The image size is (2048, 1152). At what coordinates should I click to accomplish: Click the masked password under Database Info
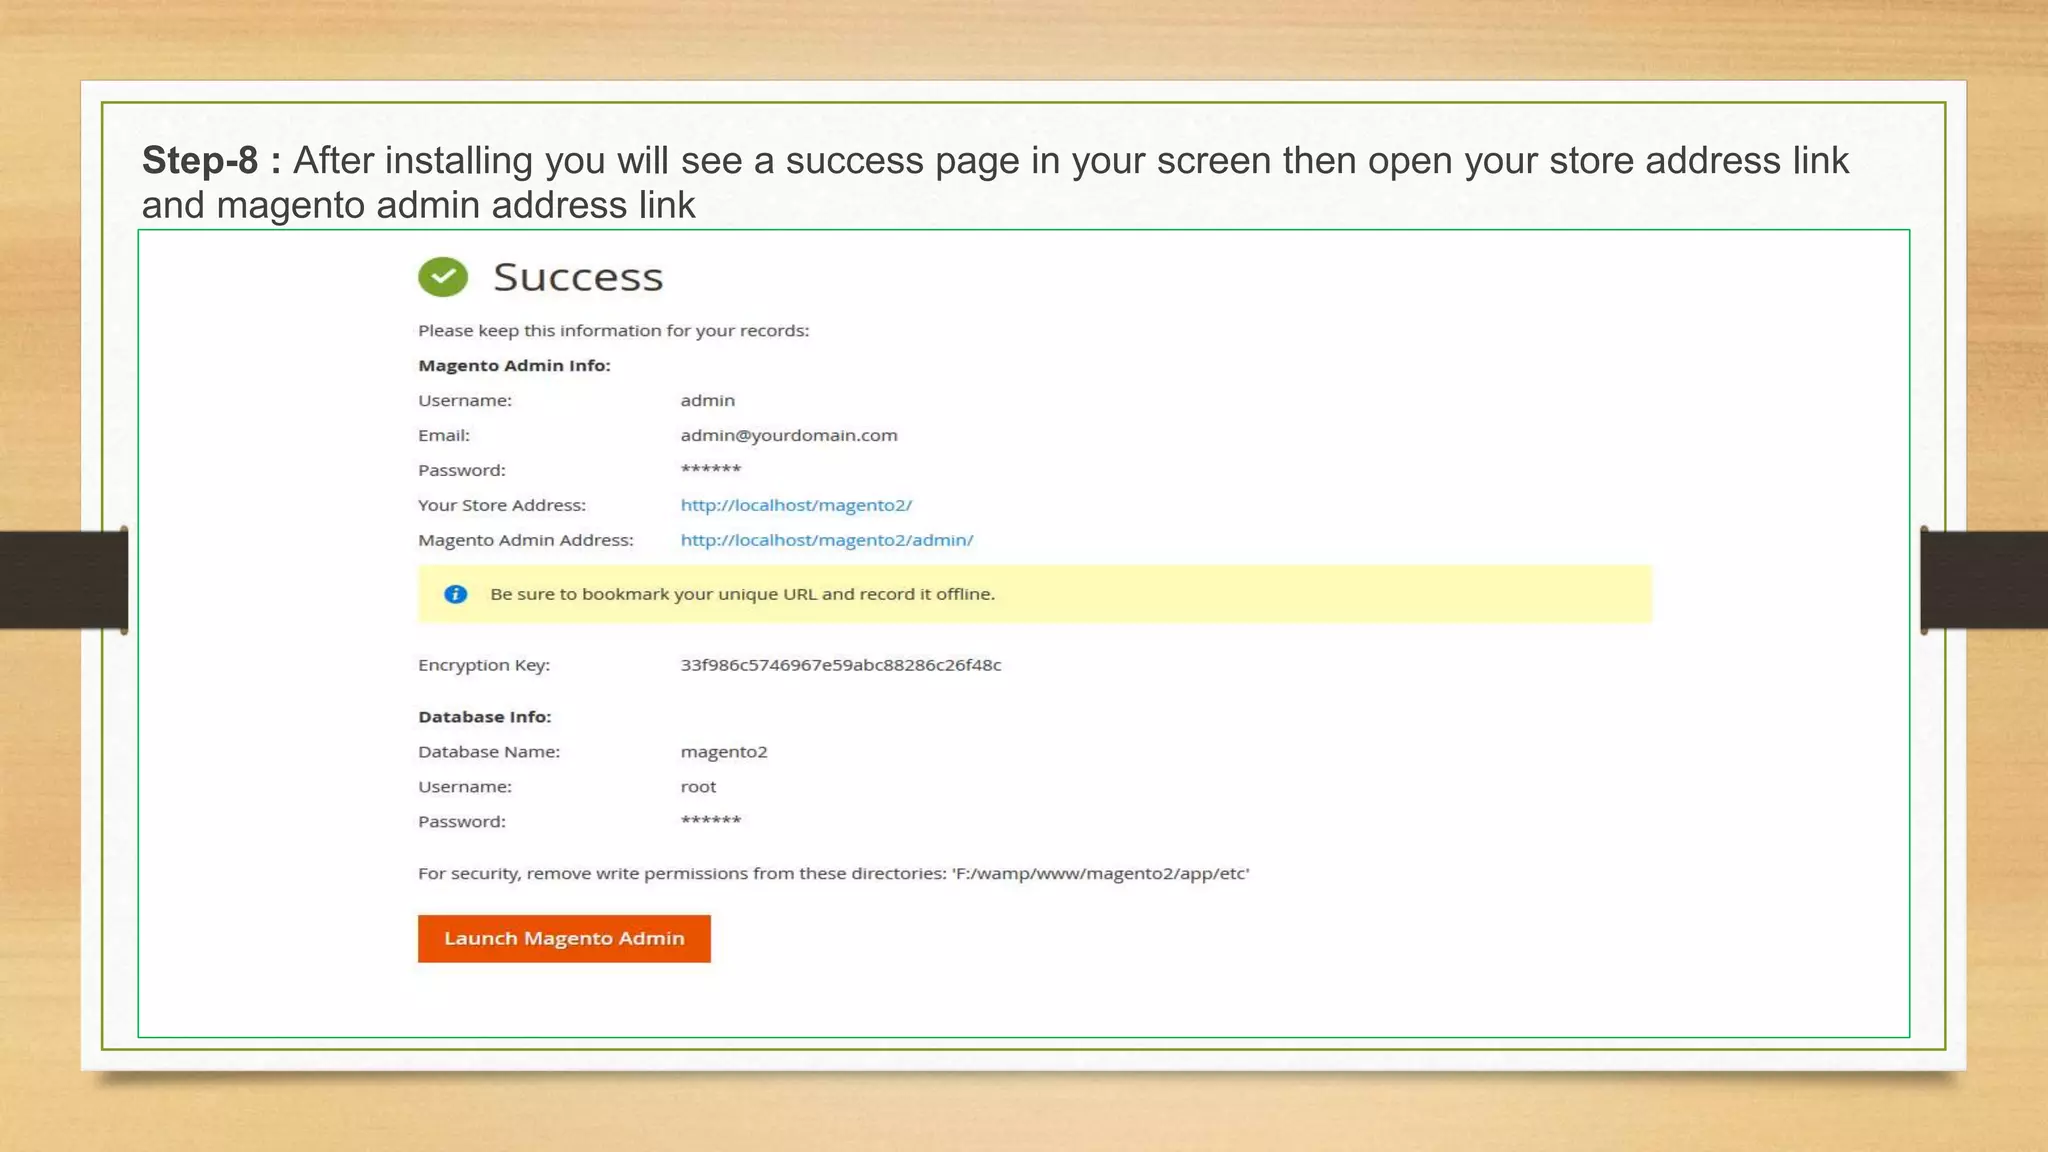tap(711, 820)
